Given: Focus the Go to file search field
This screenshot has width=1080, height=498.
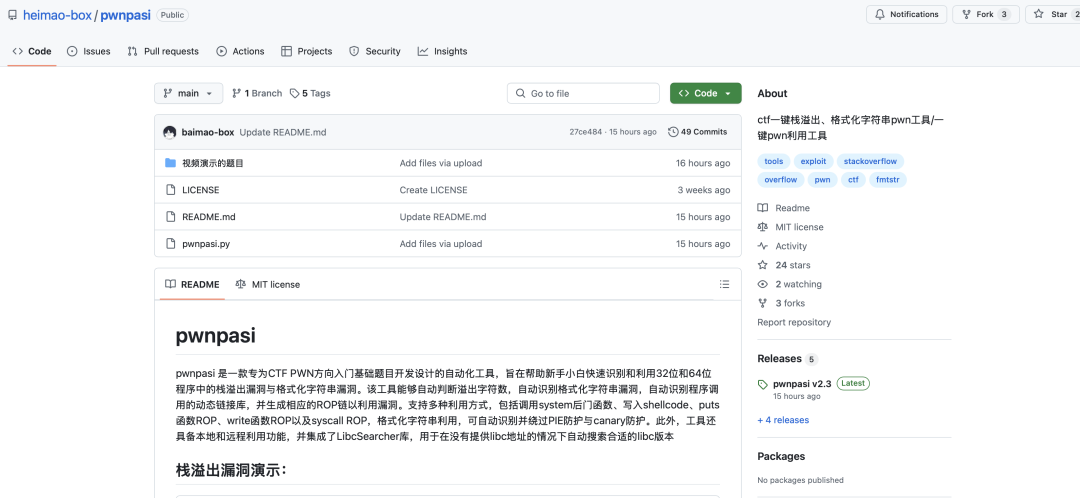Looking at the screenshot, I should [583, 93].
